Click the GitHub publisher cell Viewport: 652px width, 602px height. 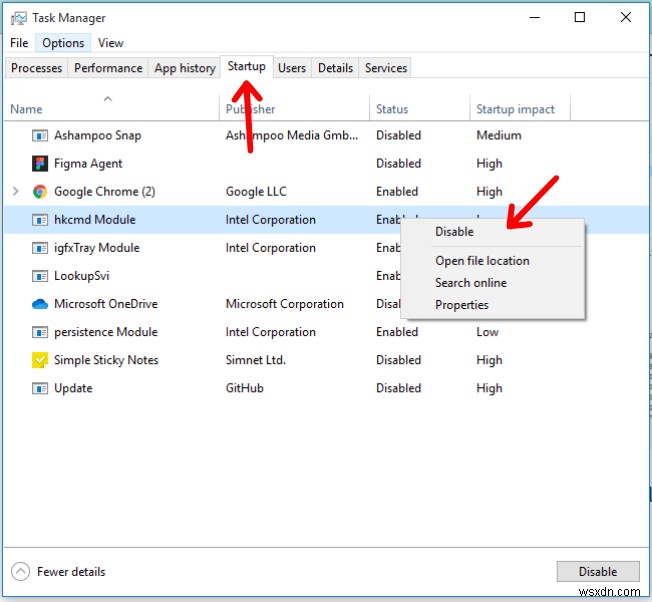(244, 388)
